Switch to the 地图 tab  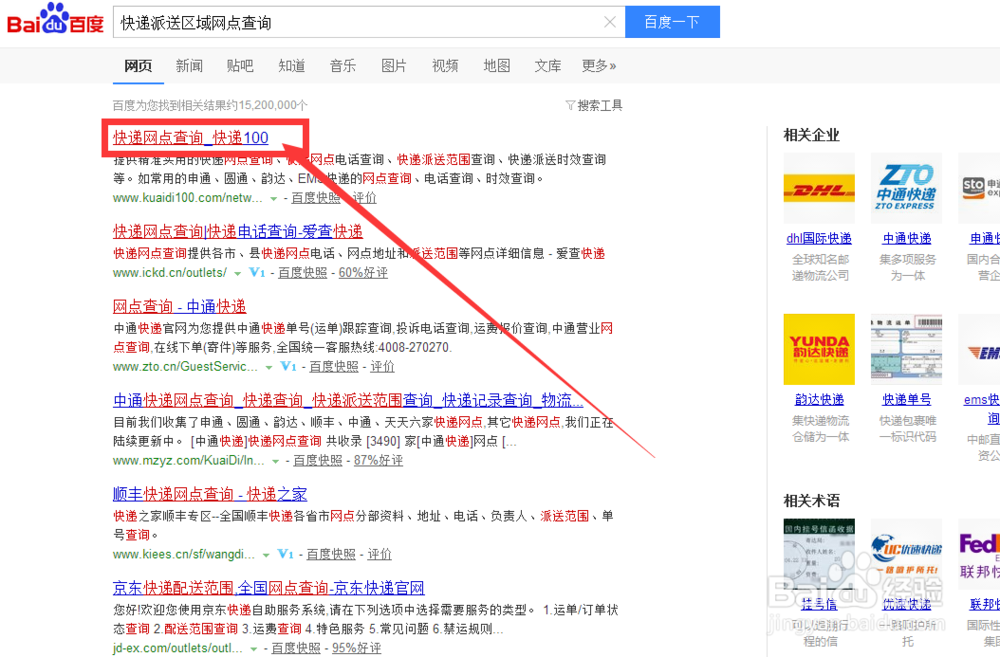(x=496, y=66)
